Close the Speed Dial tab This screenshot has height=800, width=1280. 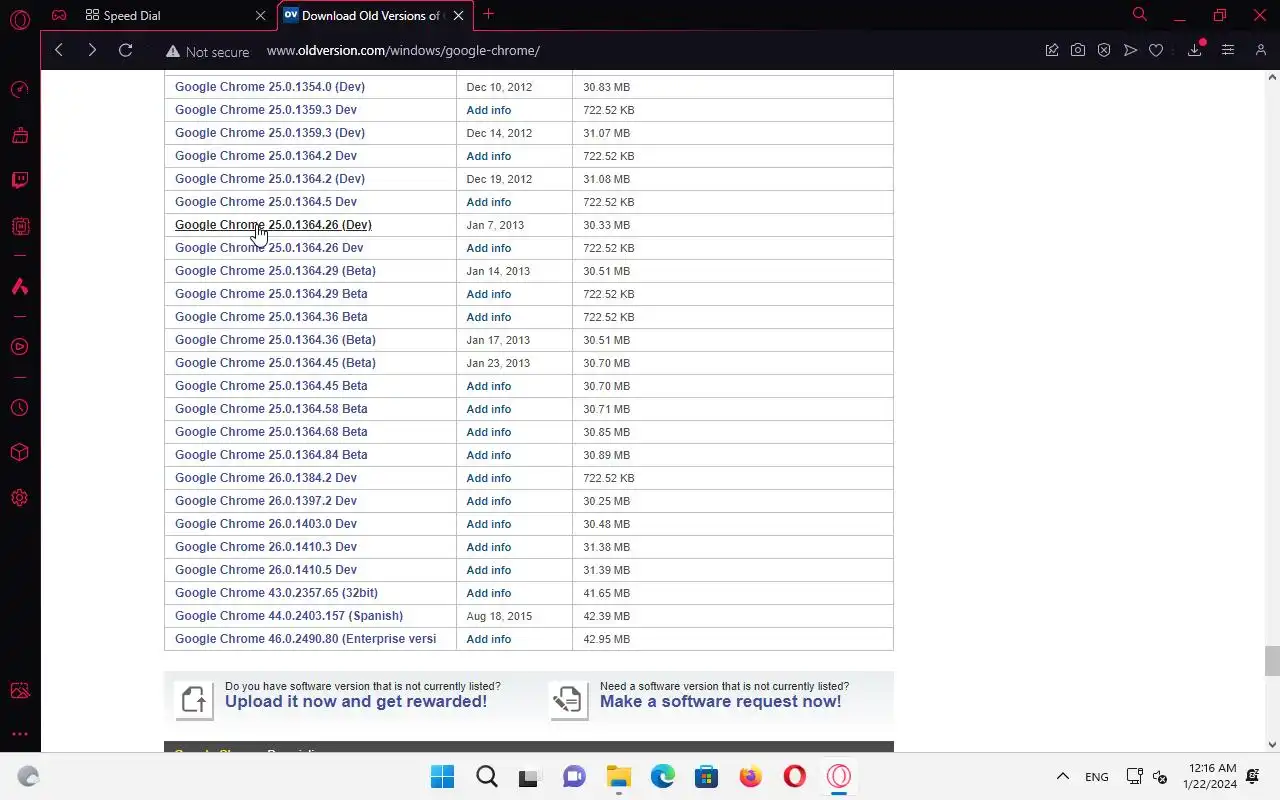pos(261,15)
